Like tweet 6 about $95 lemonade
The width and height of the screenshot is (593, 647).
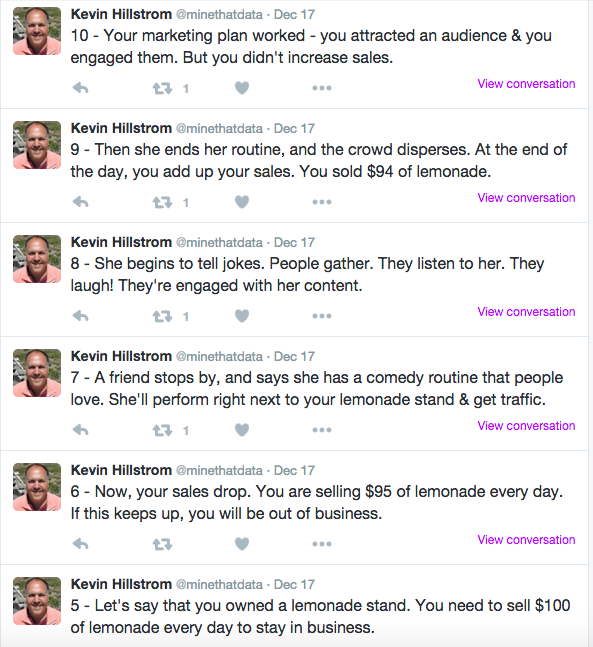(242, 544)
